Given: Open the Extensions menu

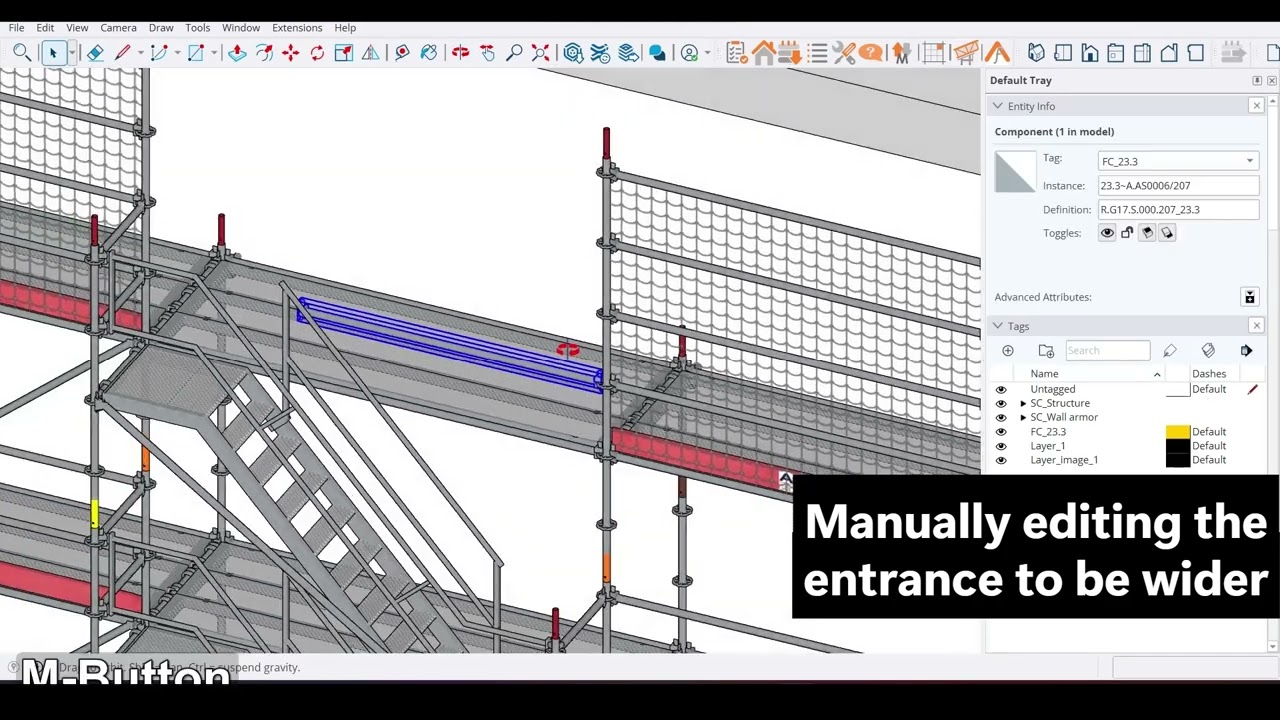Looking at the screenshot, I should pyautogui.click(x=297, y=28).
